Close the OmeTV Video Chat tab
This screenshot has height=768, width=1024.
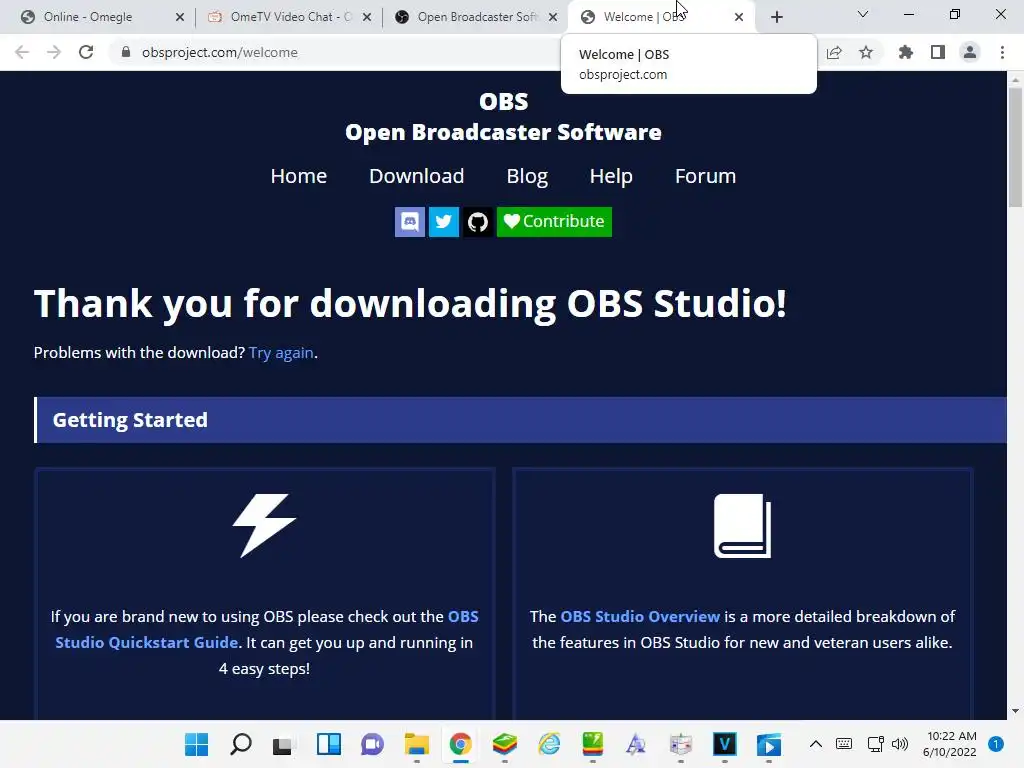click(367, 17)
